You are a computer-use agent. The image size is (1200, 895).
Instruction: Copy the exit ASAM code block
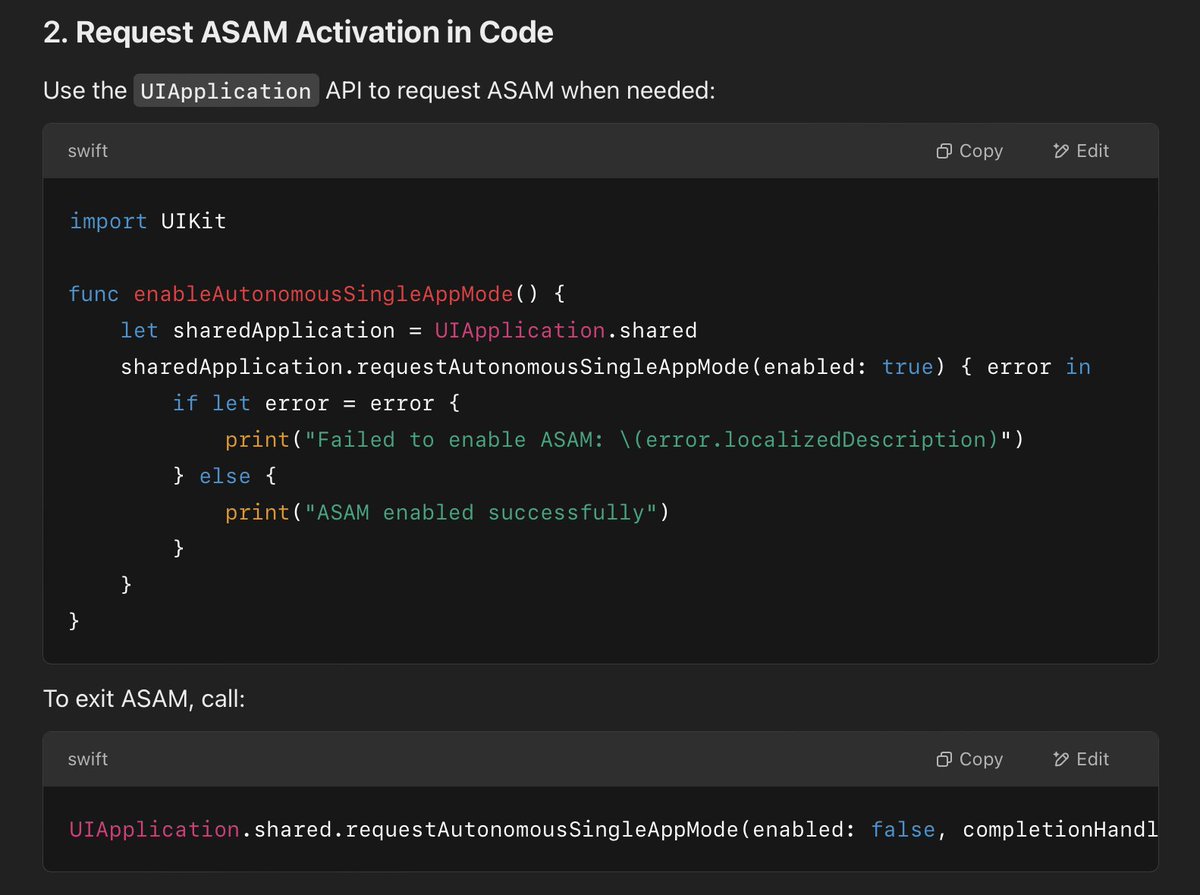point(969,759)
